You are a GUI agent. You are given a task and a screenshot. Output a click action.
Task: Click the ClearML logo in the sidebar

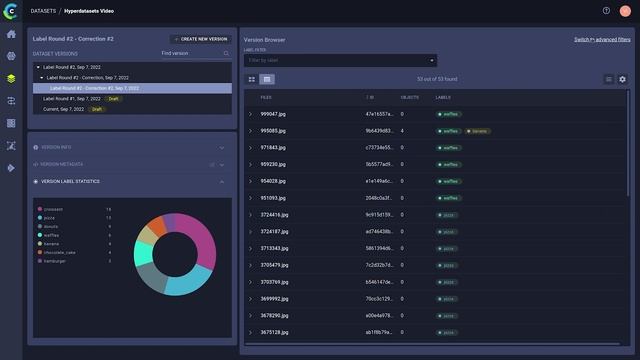coord(11,11)
